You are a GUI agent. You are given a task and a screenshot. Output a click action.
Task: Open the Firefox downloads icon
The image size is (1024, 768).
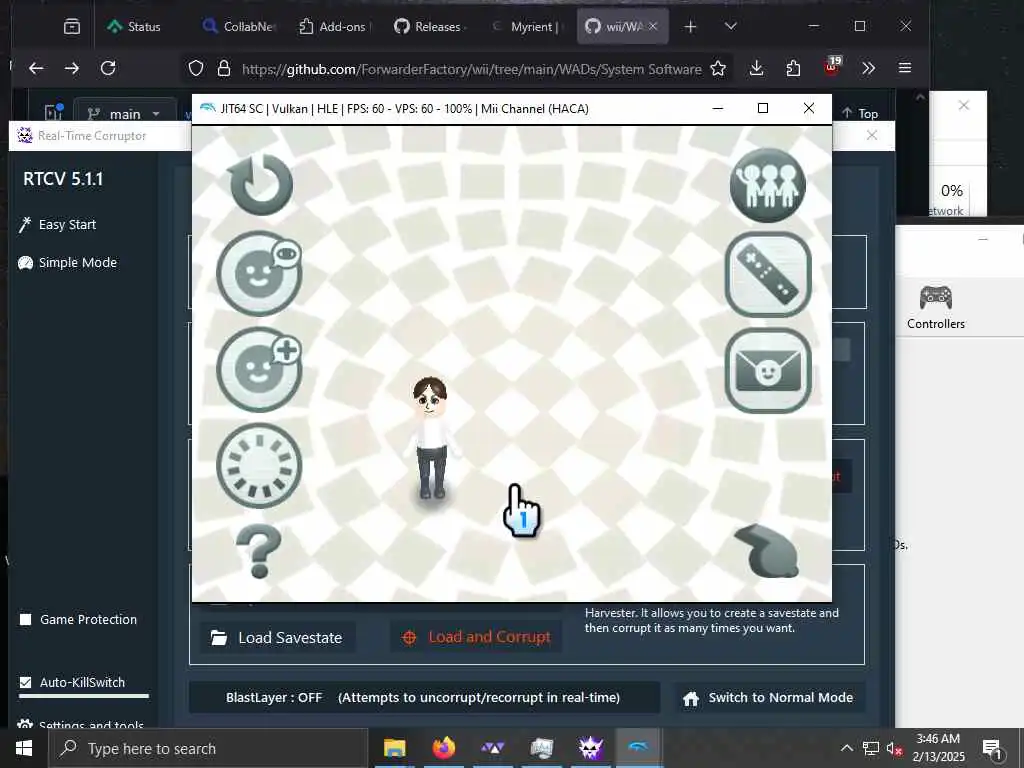click(x=757, y=68)
